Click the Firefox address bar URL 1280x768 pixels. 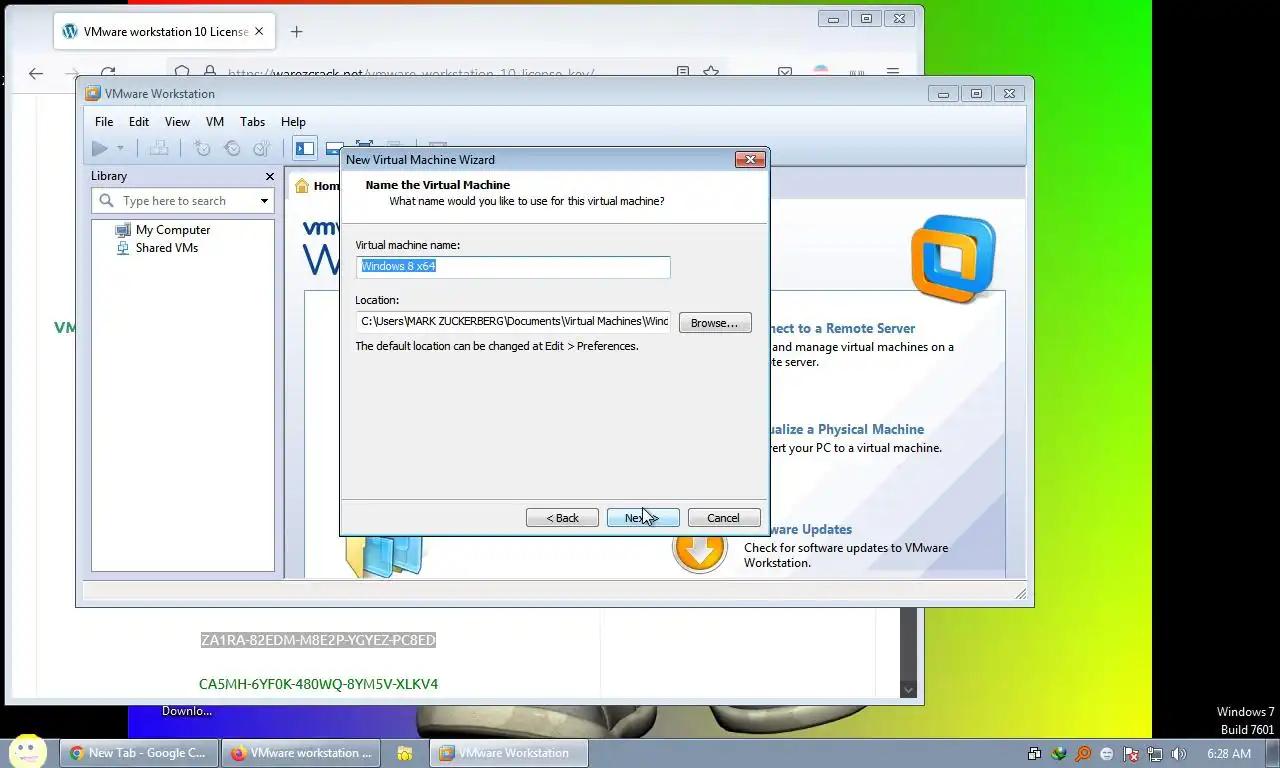click(x=411, y=73)
